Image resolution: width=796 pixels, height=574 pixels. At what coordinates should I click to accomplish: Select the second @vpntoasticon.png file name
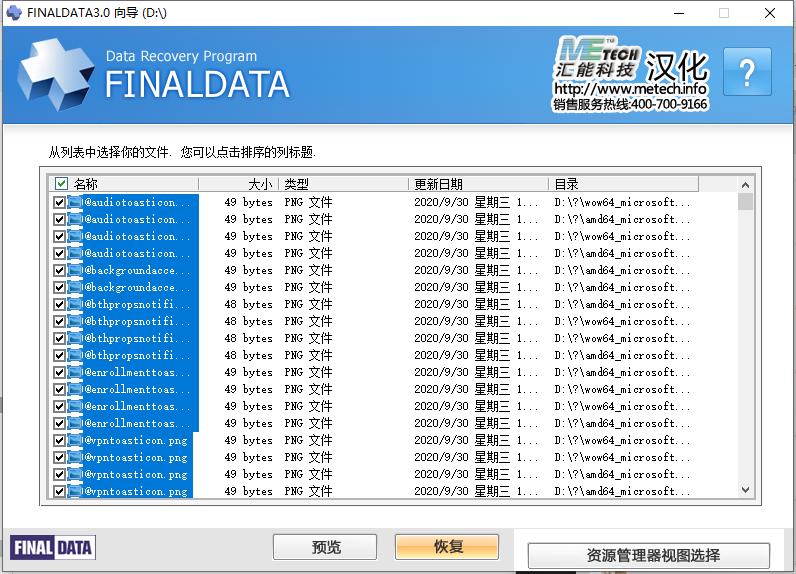136,457
